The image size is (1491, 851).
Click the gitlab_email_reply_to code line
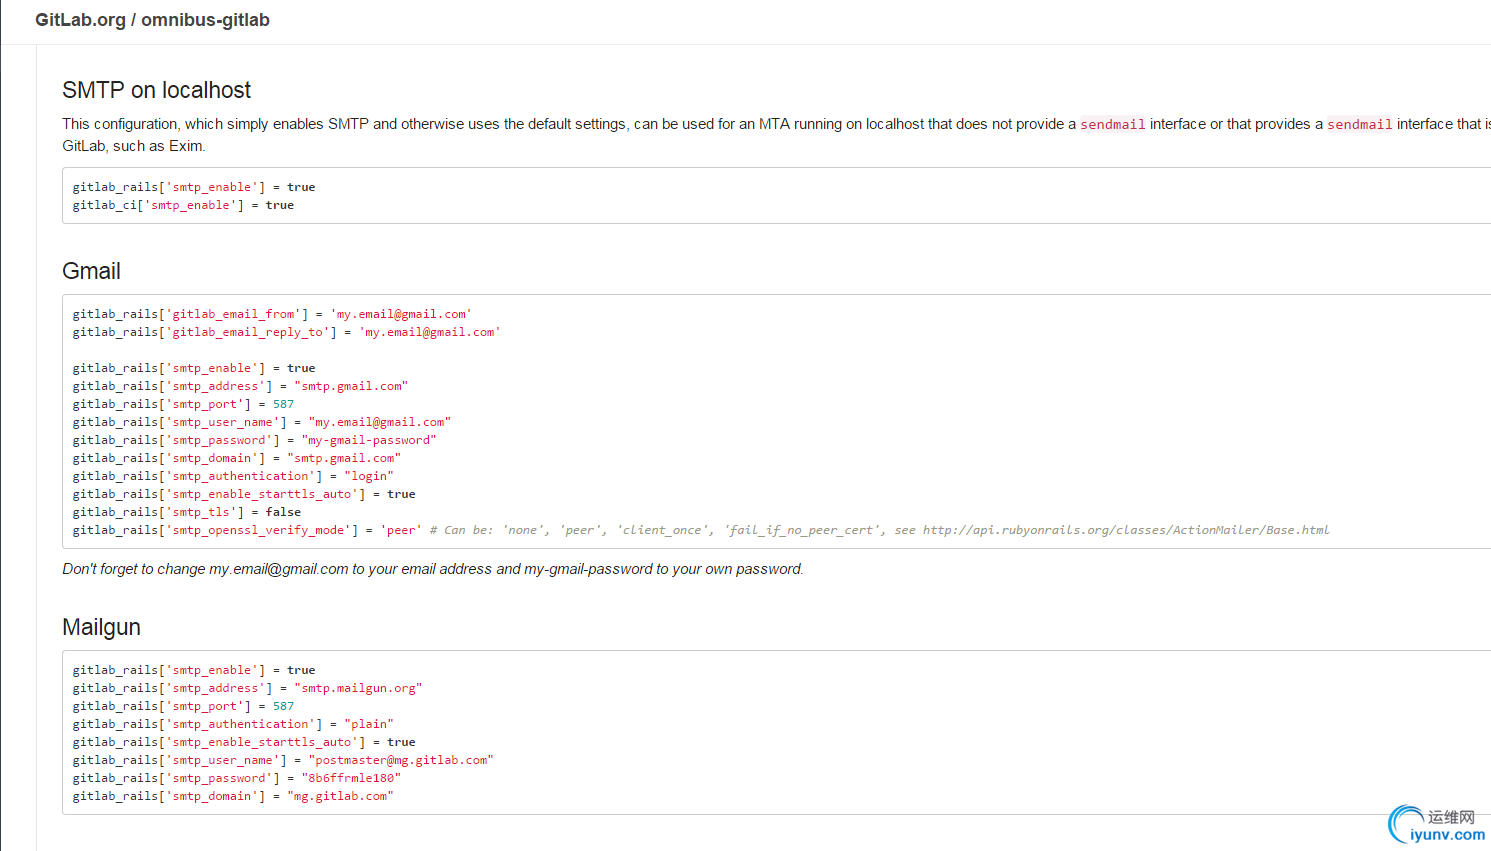coord(286,332)
